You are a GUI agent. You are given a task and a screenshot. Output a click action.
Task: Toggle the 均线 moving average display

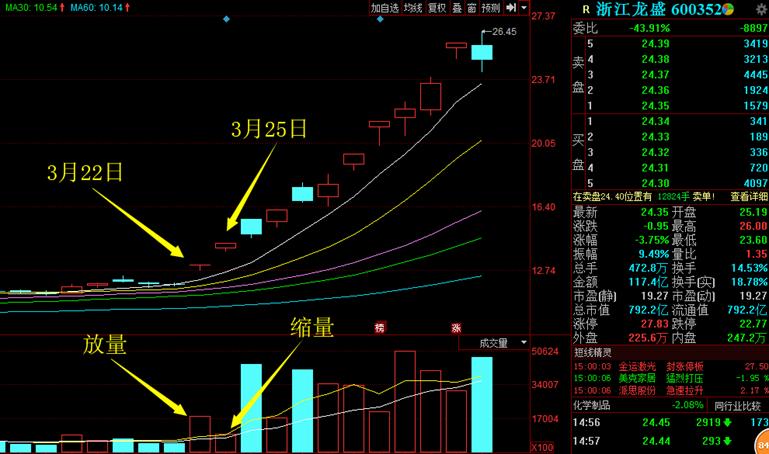point(412,8)
